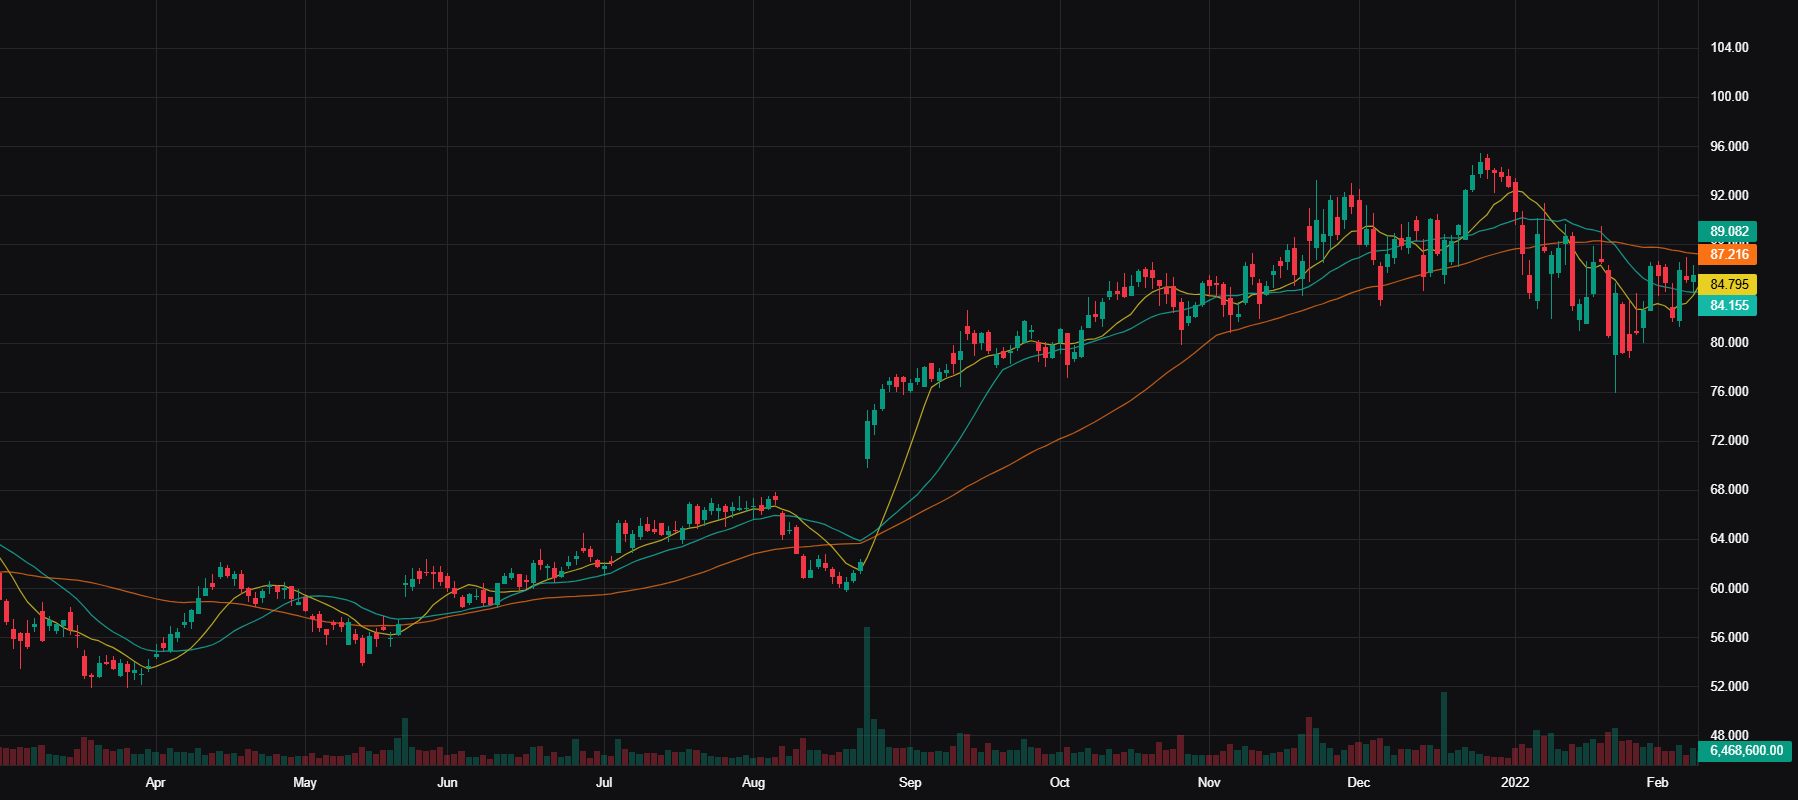This screenshot has width=1798, height=800.
Task: Click the 2022 label on time axis
Action: coord(1515,783)
